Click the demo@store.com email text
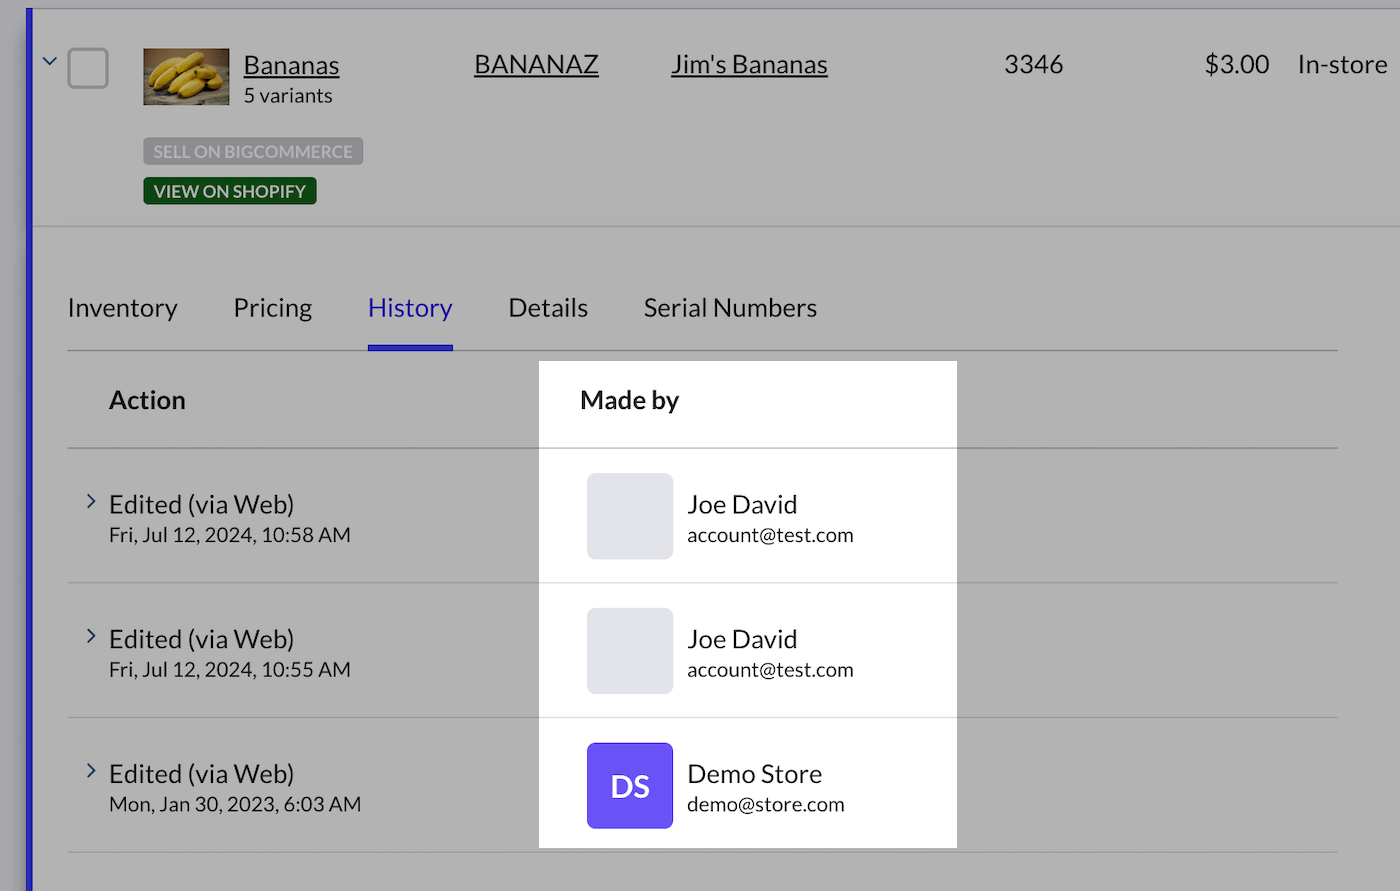The image size is (1400, 891). (x=765, y=805)
